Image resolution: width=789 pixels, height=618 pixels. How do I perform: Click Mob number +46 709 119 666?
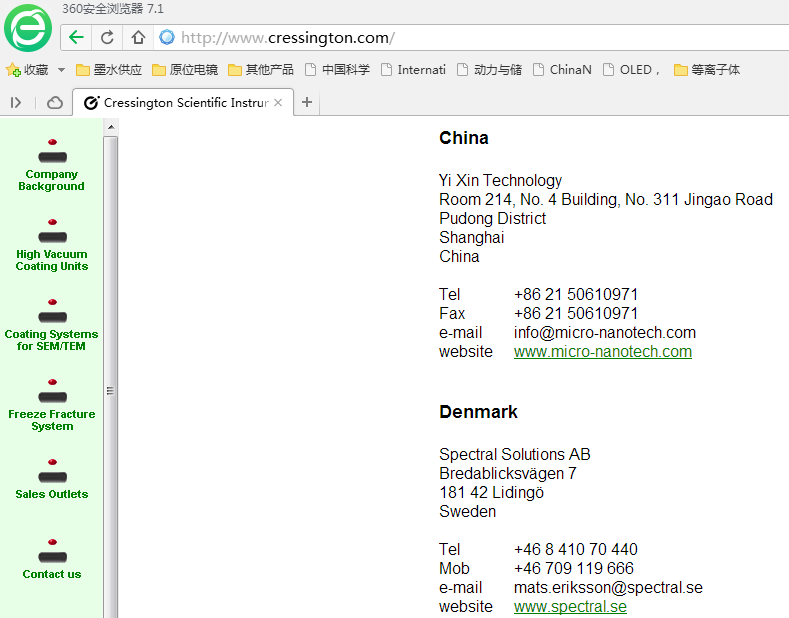574,568
